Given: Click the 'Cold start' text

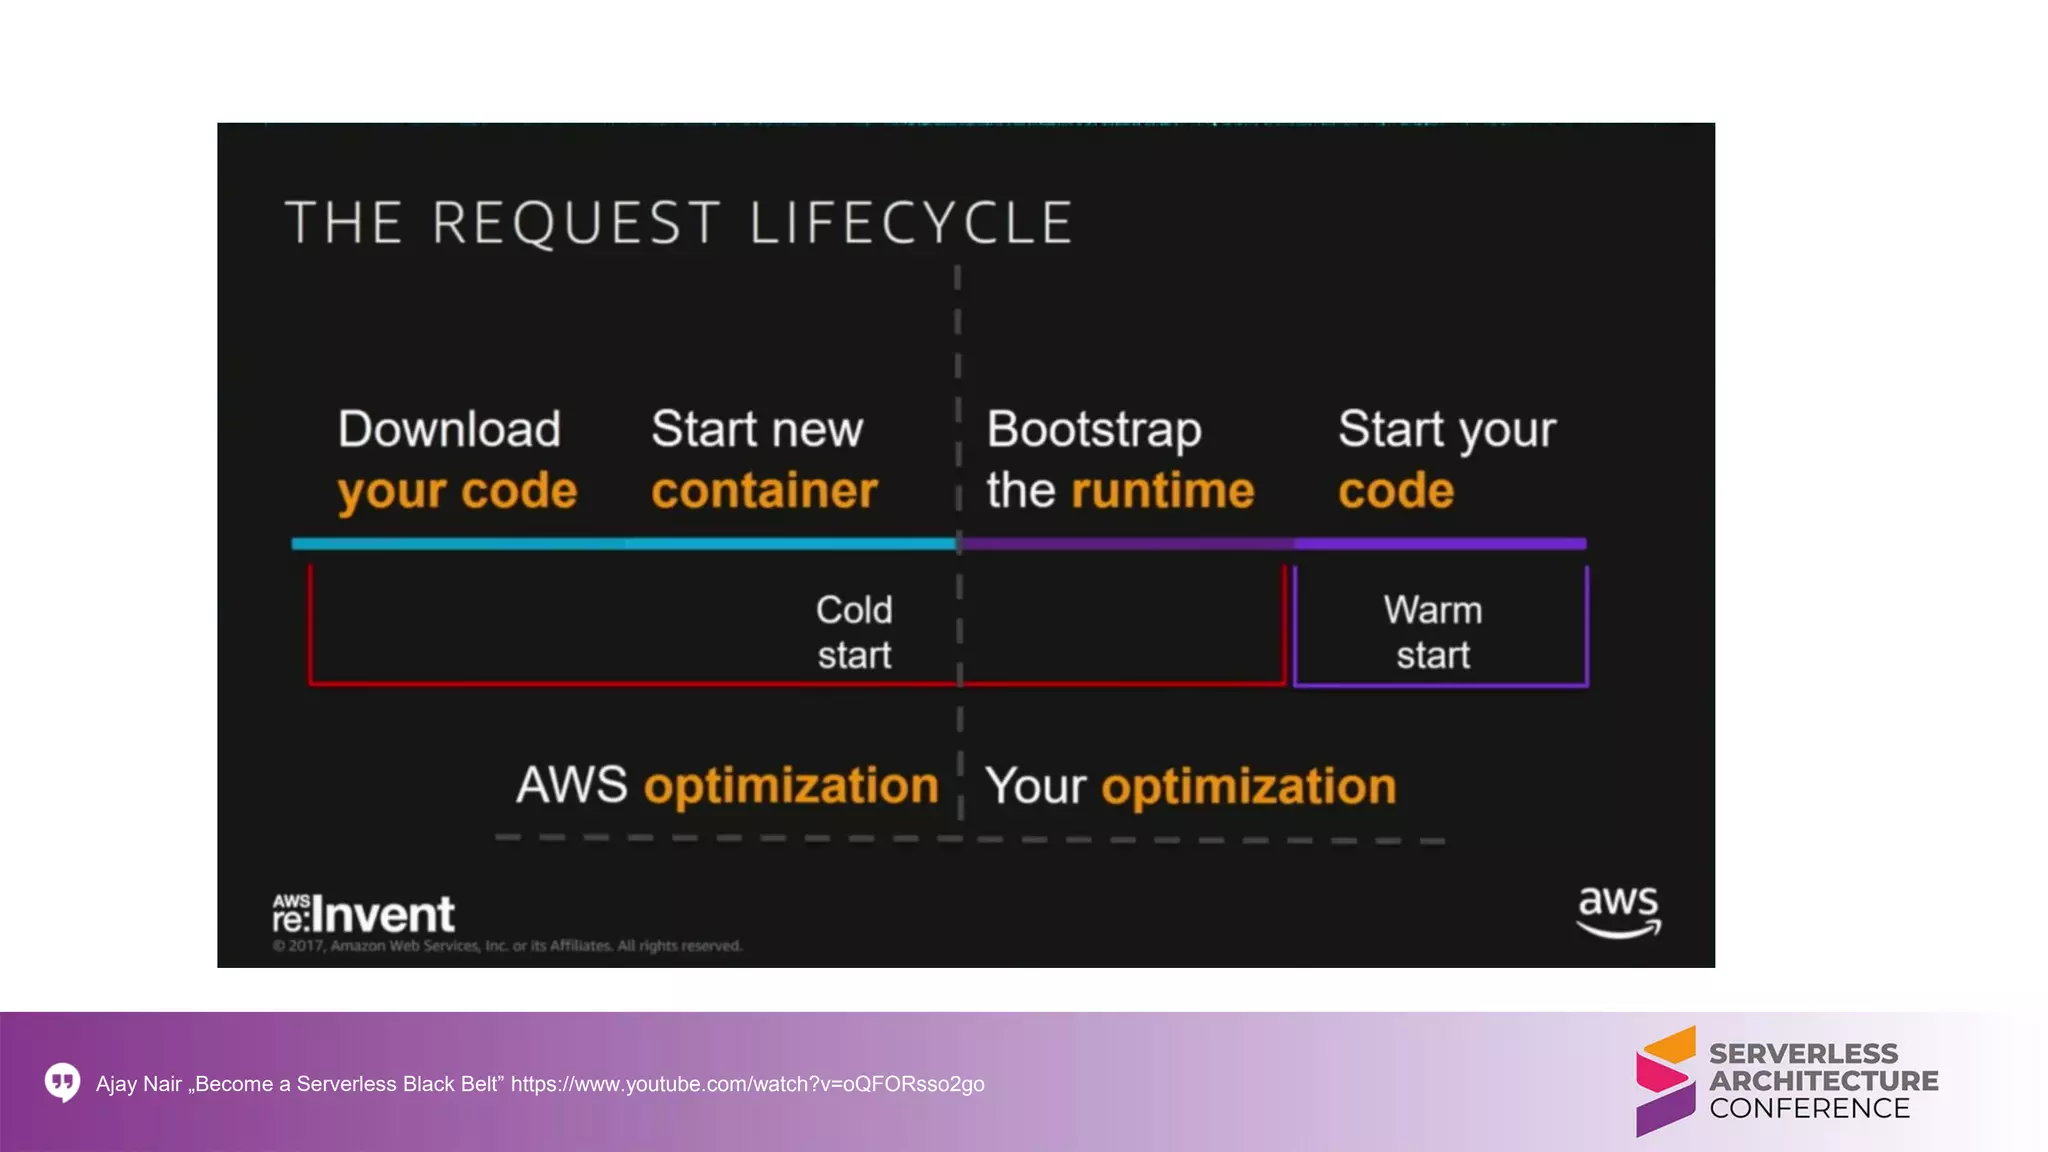Looking at the screenshot, I should 854,632.
